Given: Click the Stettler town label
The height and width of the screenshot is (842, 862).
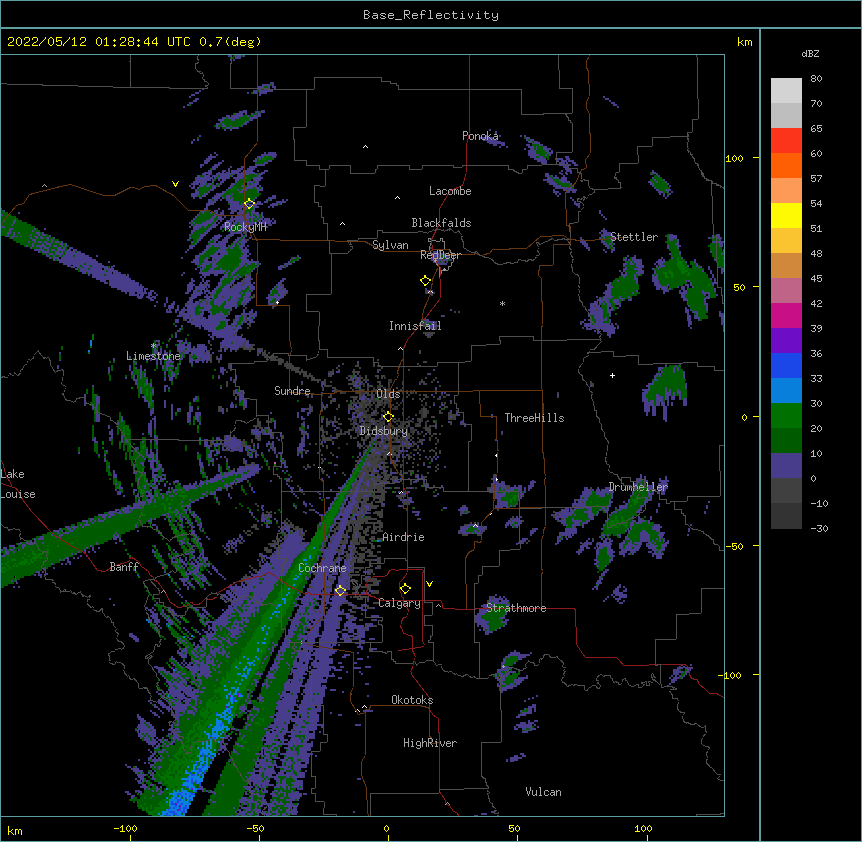Looking at the screenshot, I should (634, 237).
